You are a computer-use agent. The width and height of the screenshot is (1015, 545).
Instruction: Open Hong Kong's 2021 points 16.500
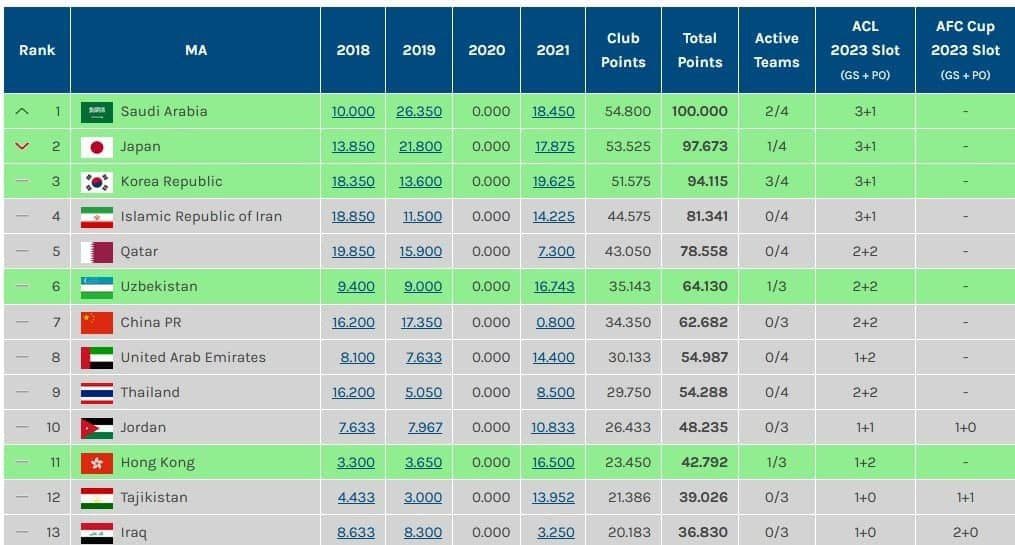pyautogui.click(x=554, y=463)
